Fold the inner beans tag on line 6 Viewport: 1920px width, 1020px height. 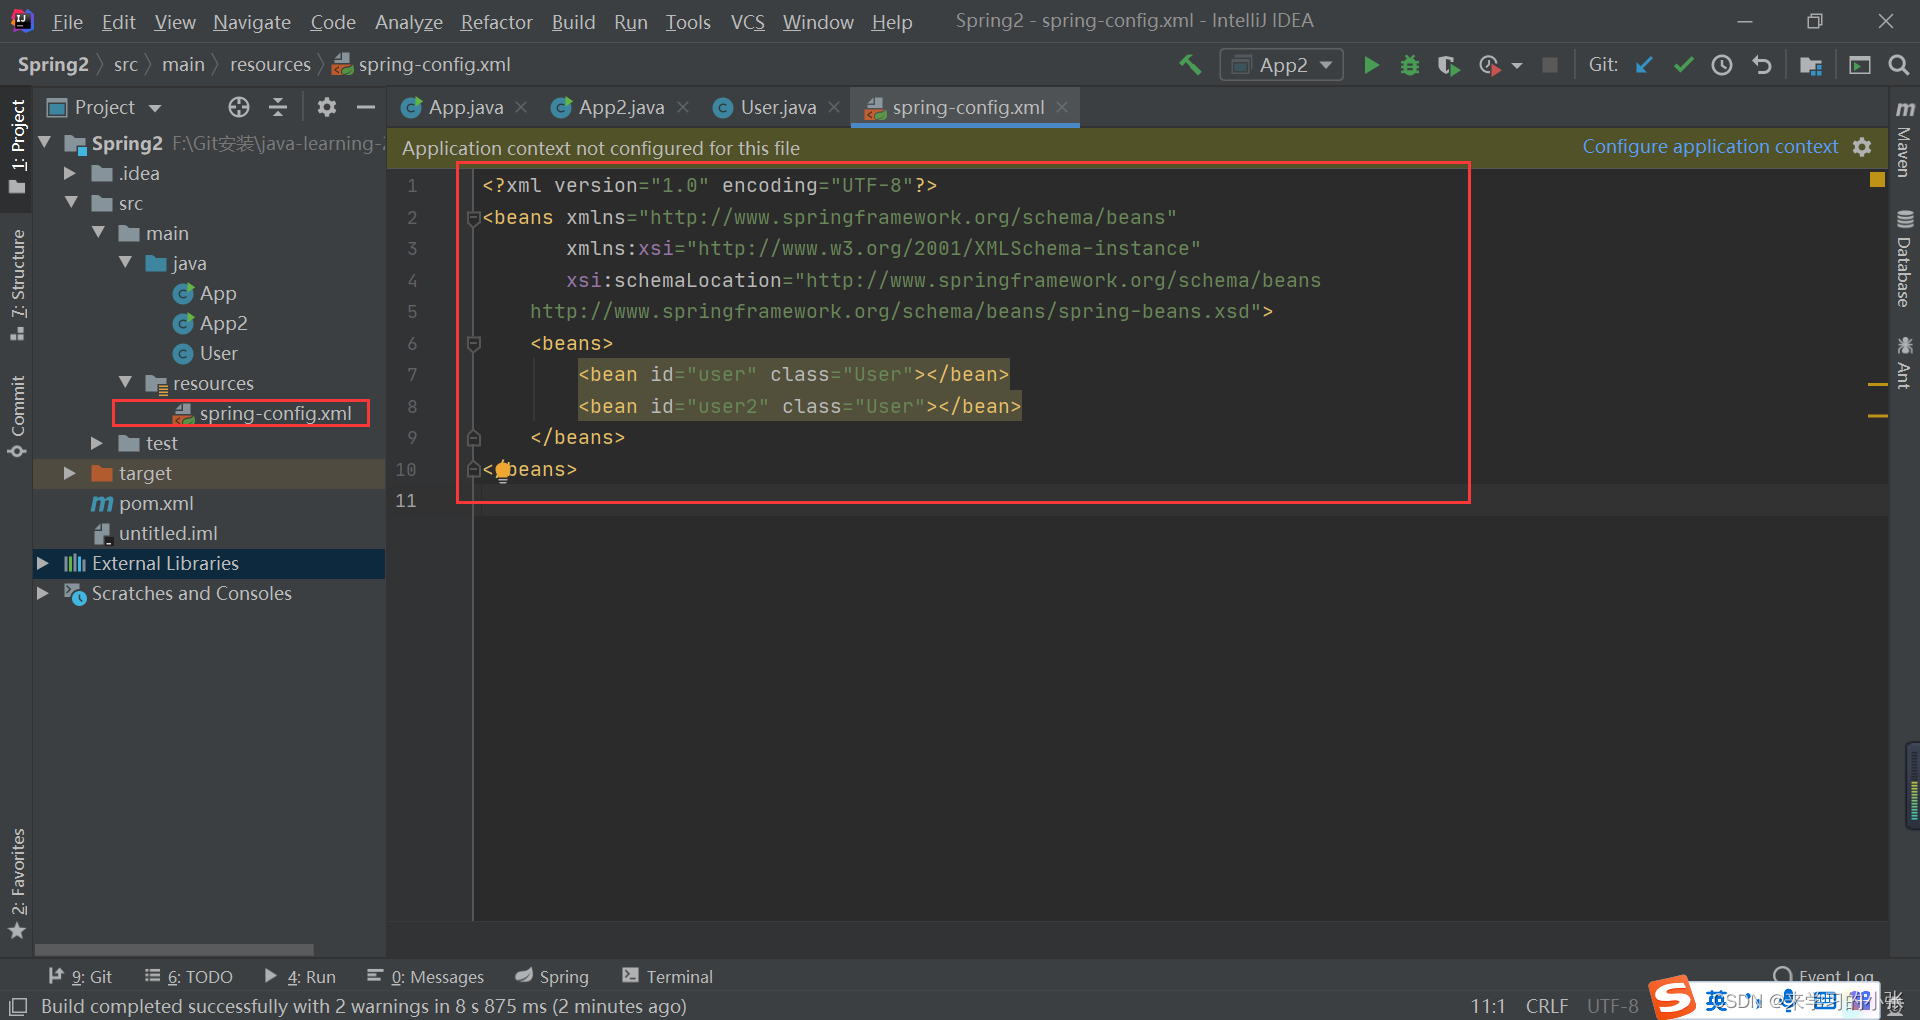(474, 344)
